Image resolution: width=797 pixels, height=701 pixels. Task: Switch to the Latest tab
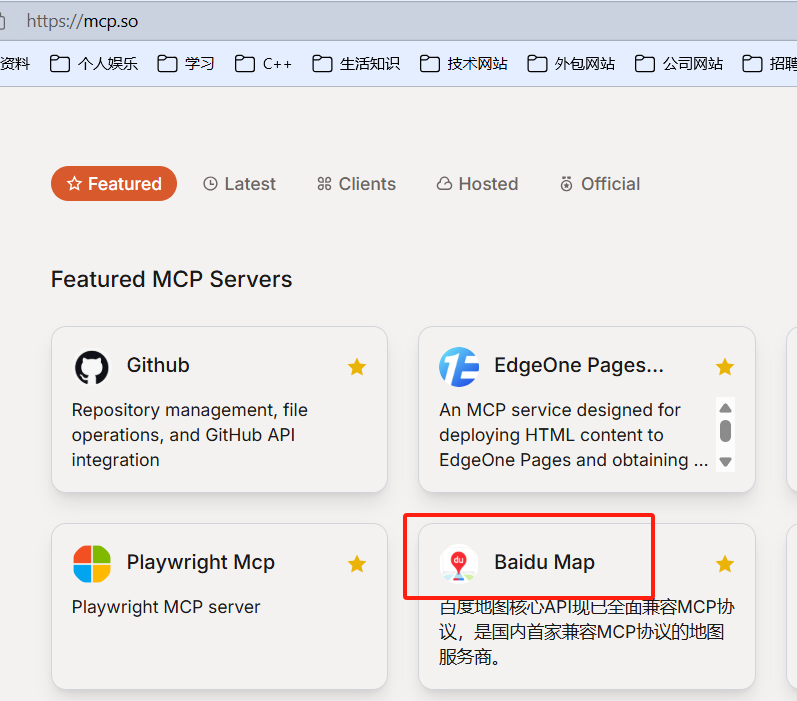tap(239, 184)
